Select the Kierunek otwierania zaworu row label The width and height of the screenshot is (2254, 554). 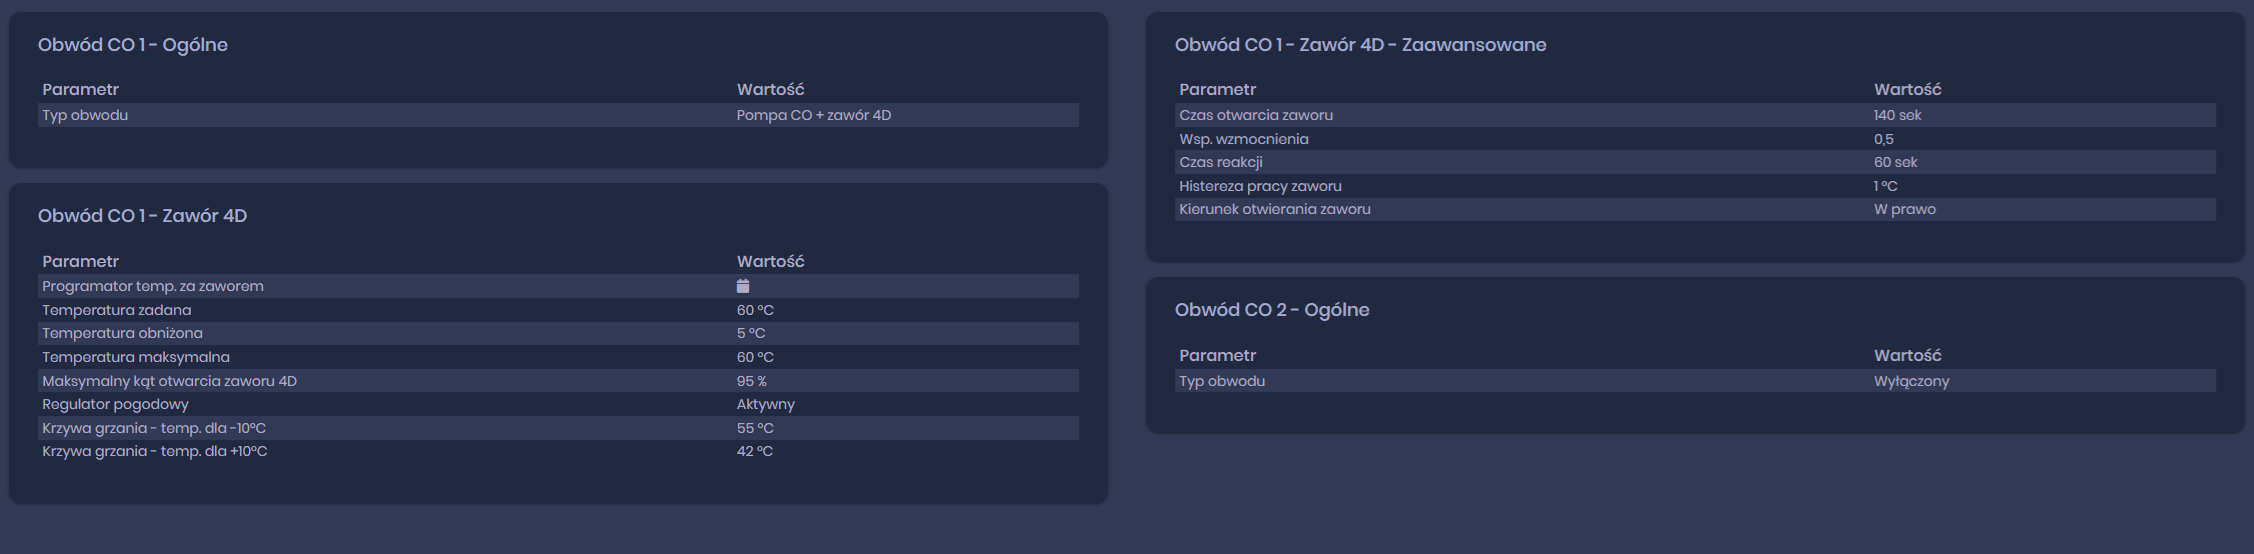tap(1274, 209)
